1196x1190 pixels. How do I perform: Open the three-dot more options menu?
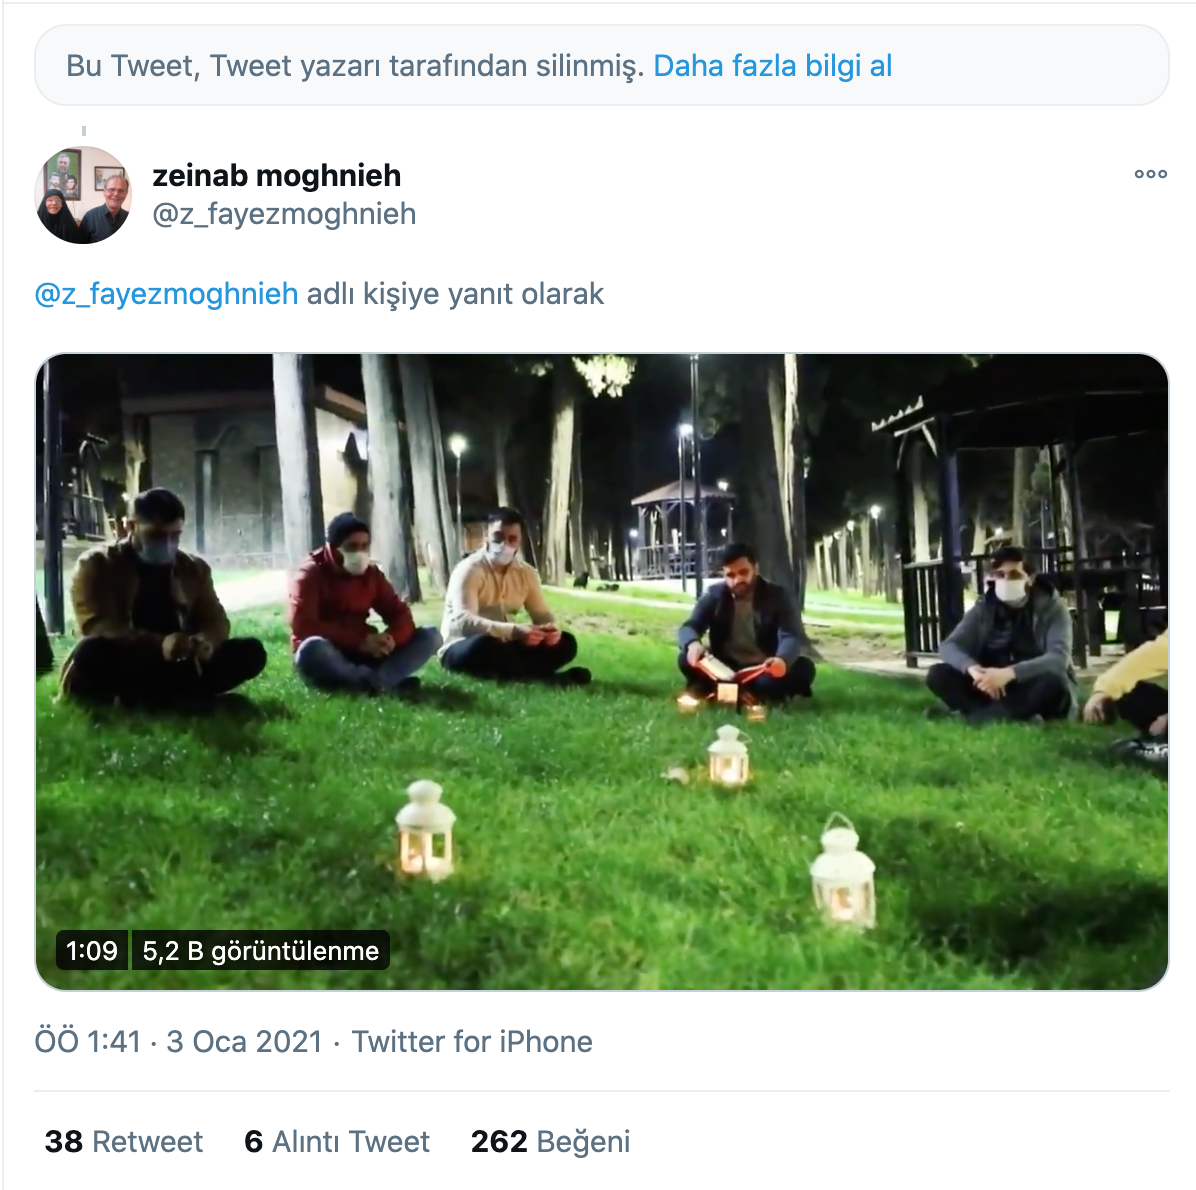click(x=1150, y=174)
